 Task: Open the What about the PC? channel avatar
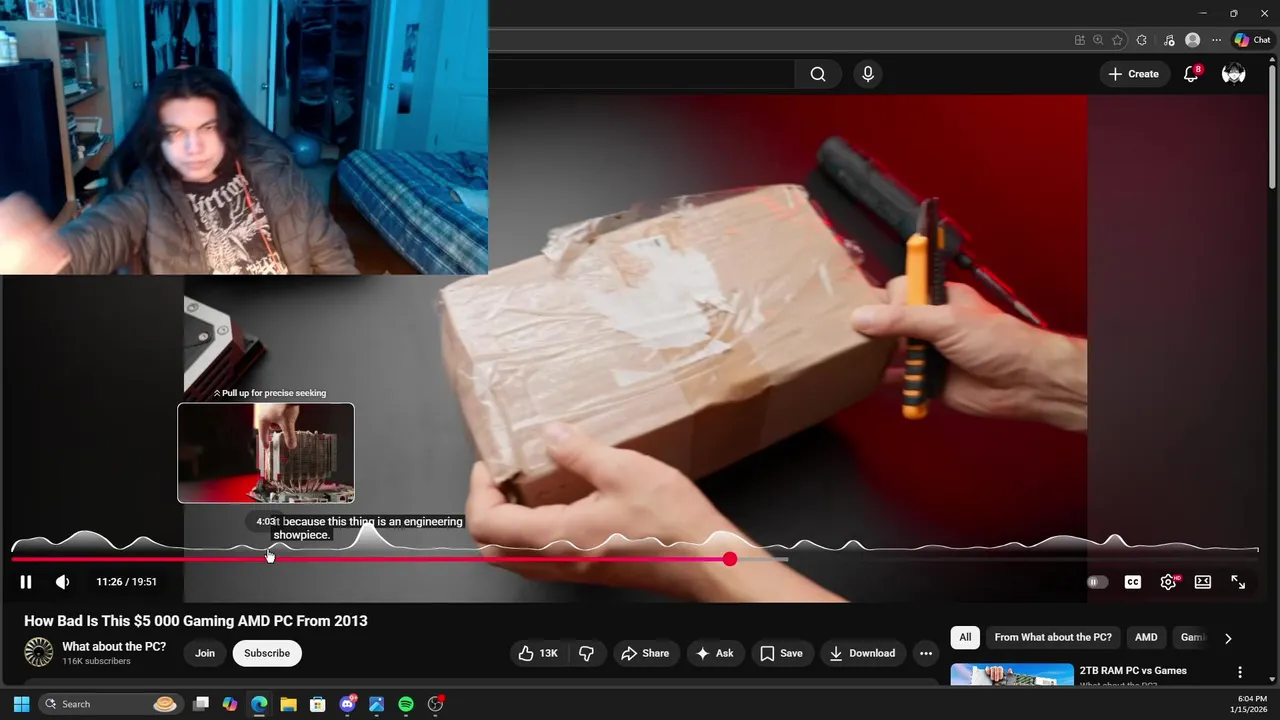[38, 652]
